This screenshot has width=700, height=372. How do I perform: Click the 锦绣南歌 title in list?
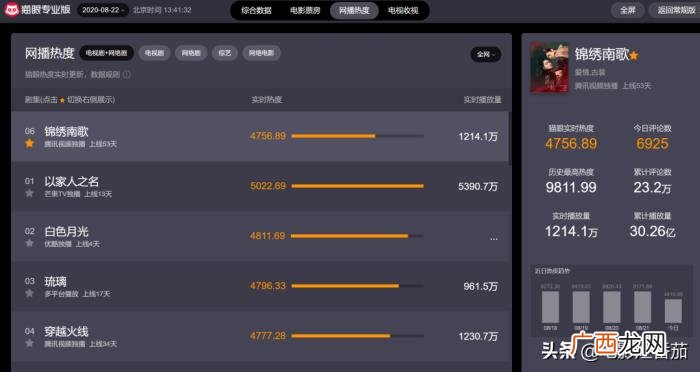(66, 131)
